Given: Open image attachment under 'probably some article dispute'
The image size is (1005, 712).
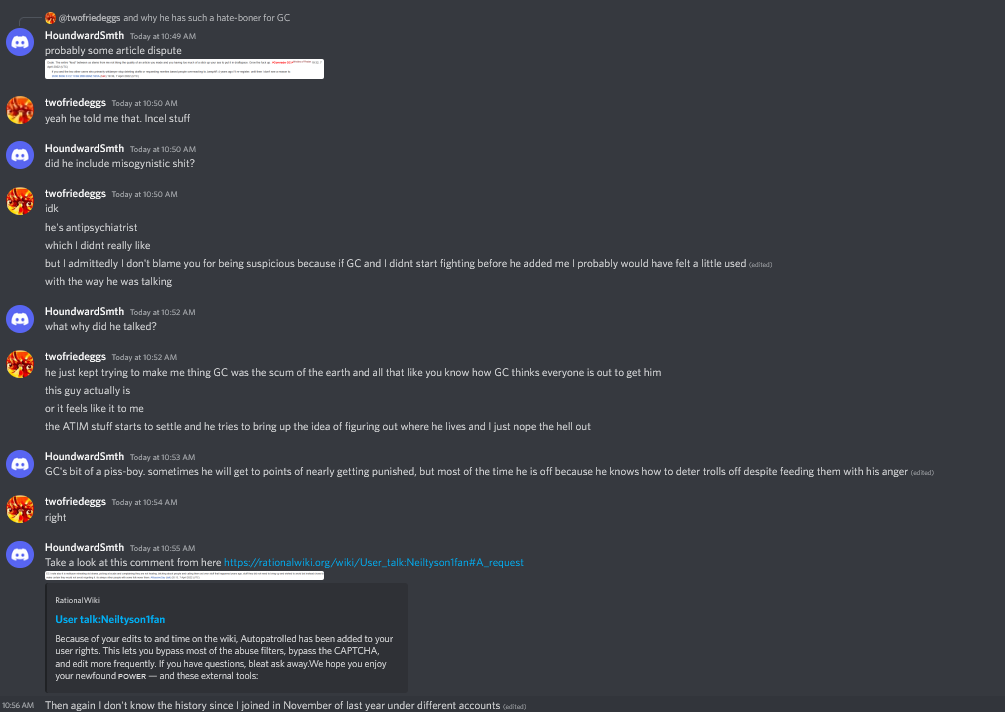Looking at the screenshot, I should click(184, 69).
